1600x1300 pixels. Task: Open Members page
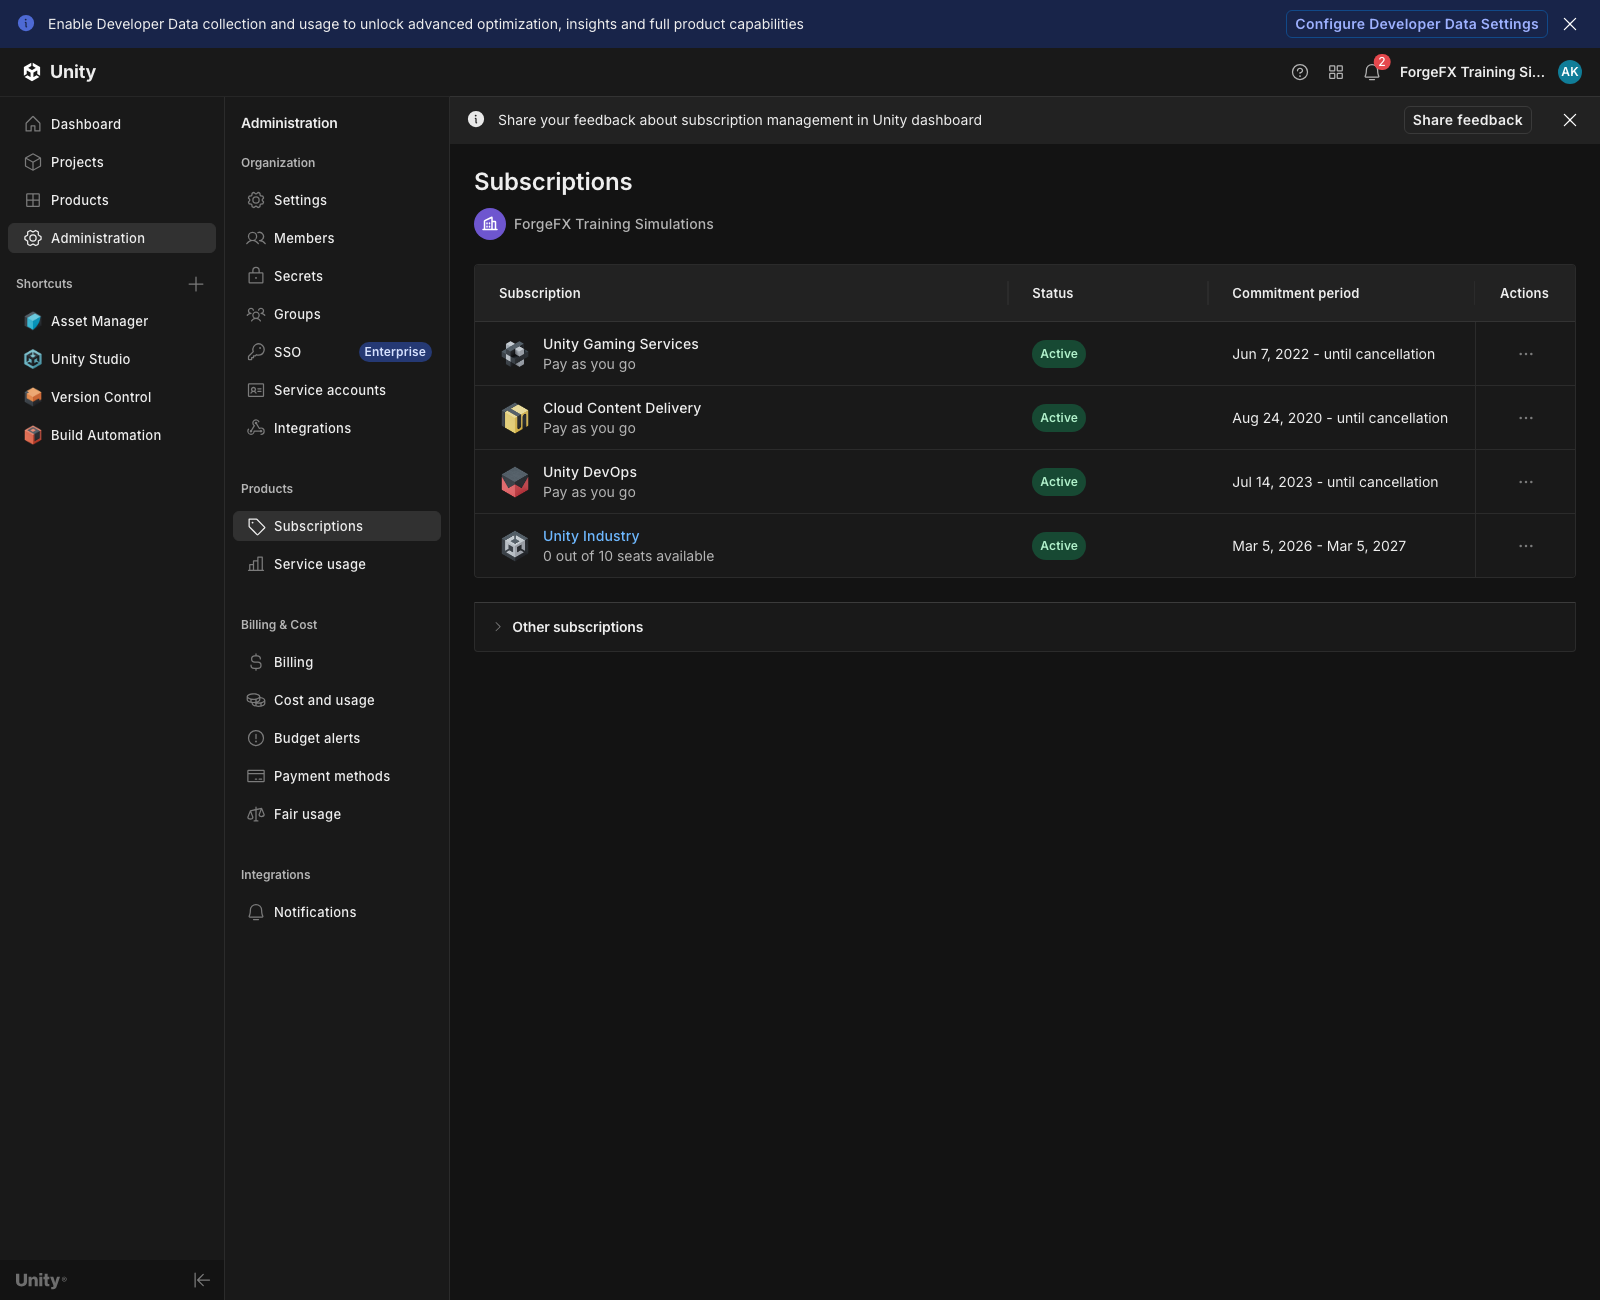click(x=337, y=238)
